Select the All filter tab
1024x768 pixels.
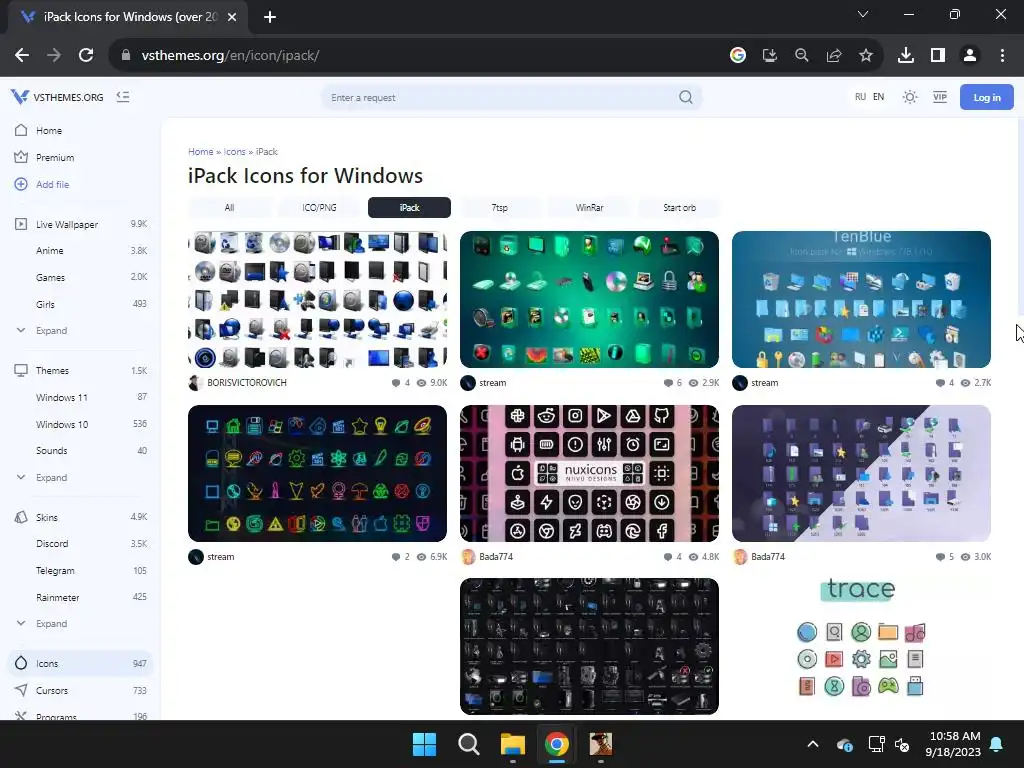click(229, 207)
